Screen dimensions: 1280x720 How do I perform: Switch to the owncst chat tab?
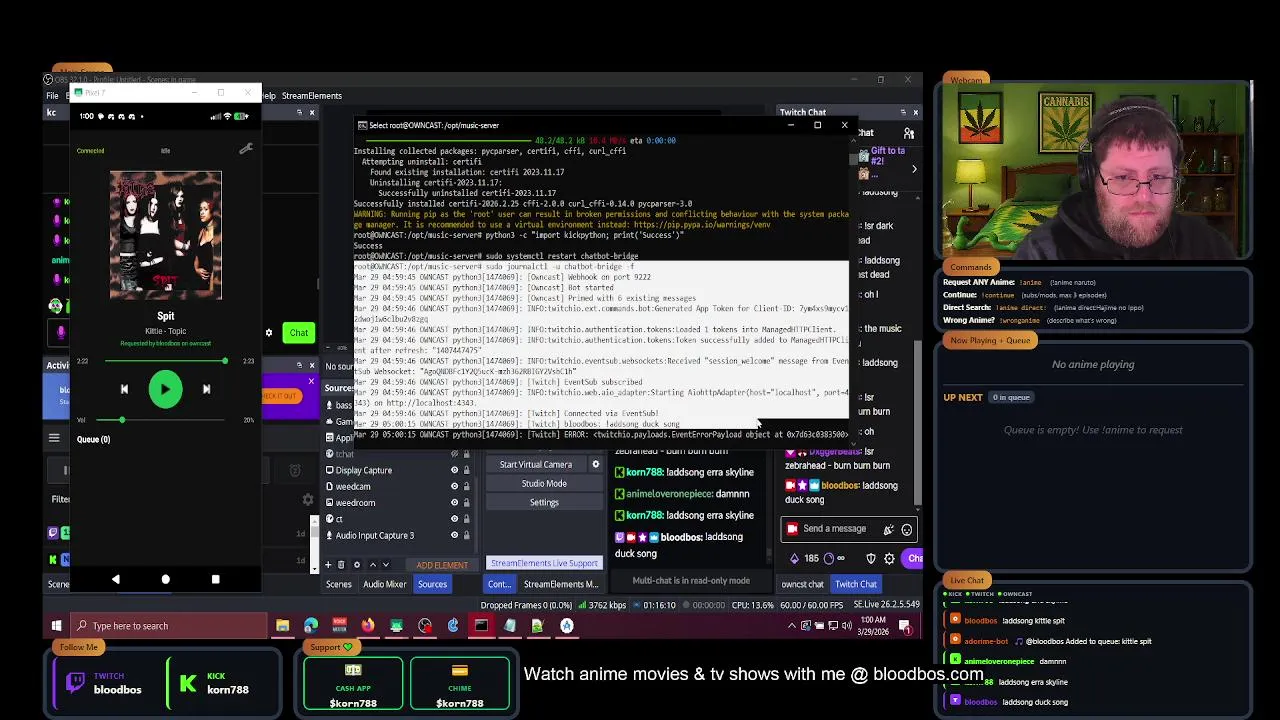pos(802,584)
